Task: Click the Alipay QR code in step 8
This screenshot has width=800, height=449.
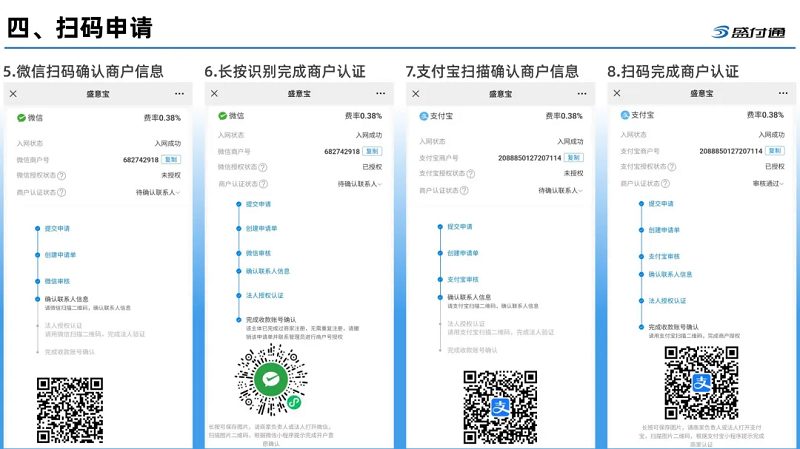Action: pyautogui.click(x=701, y=383)
